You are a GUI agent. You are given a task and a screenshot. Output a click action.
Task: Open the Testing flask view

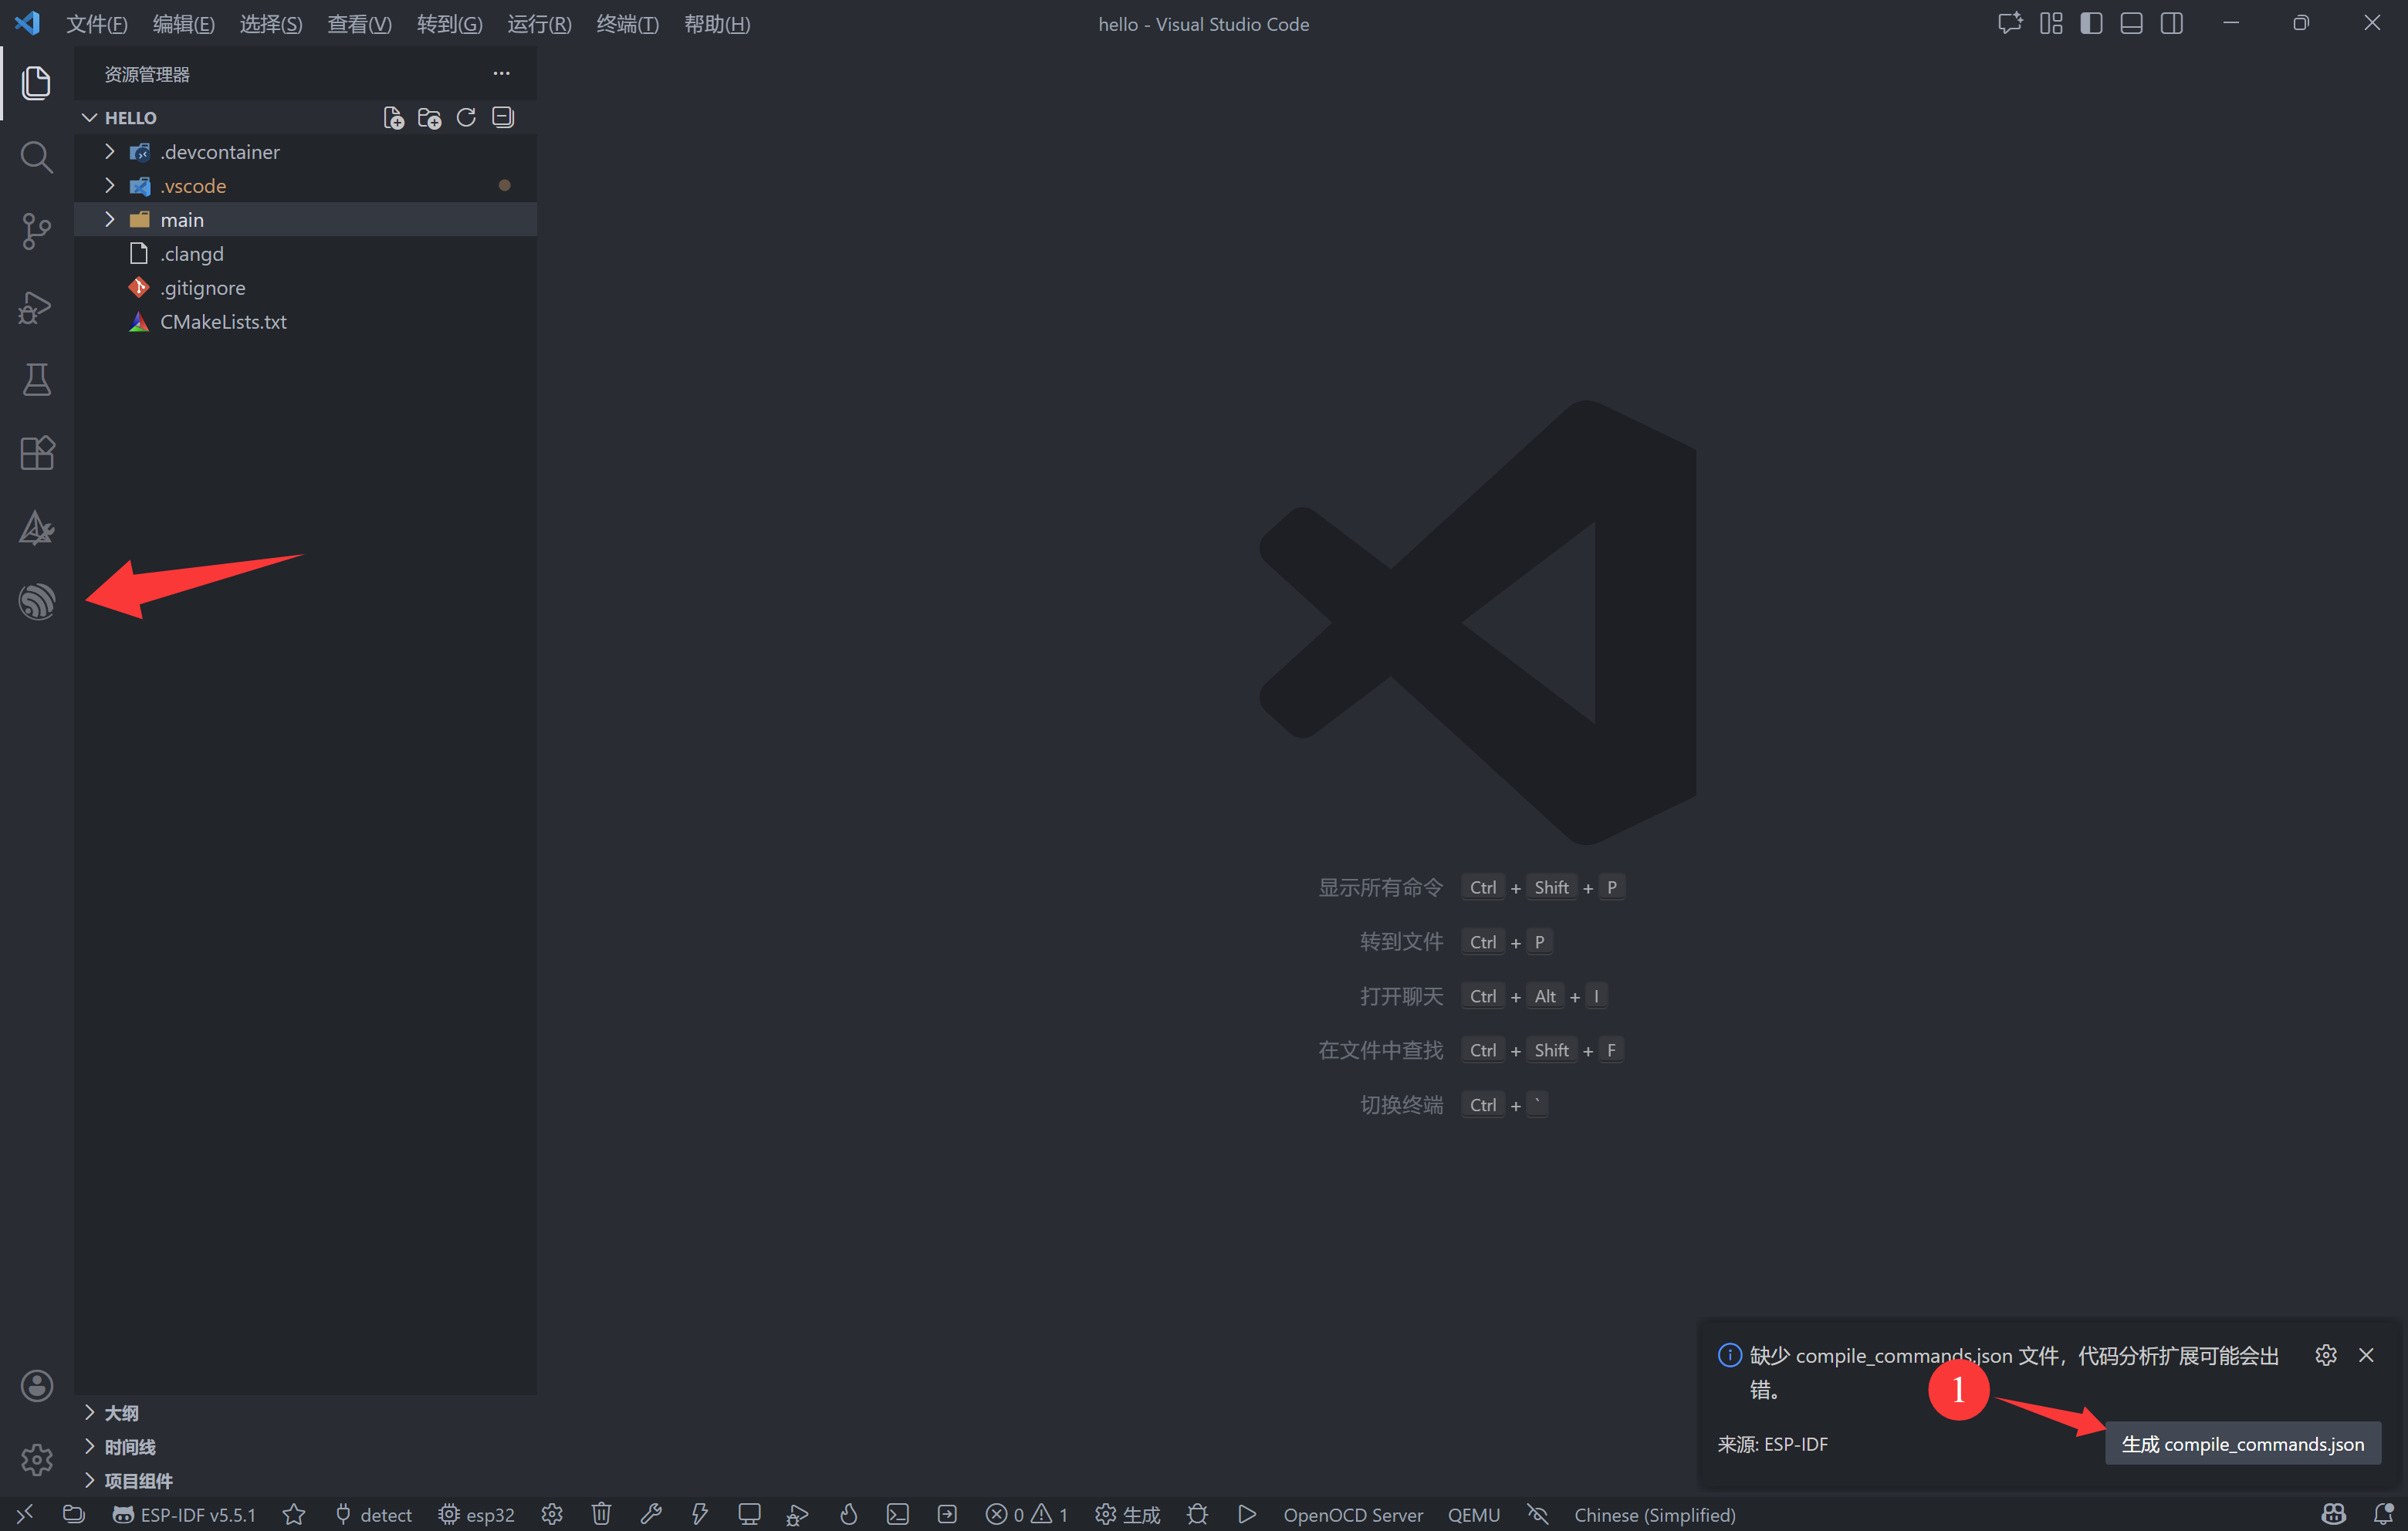[36, 380]
